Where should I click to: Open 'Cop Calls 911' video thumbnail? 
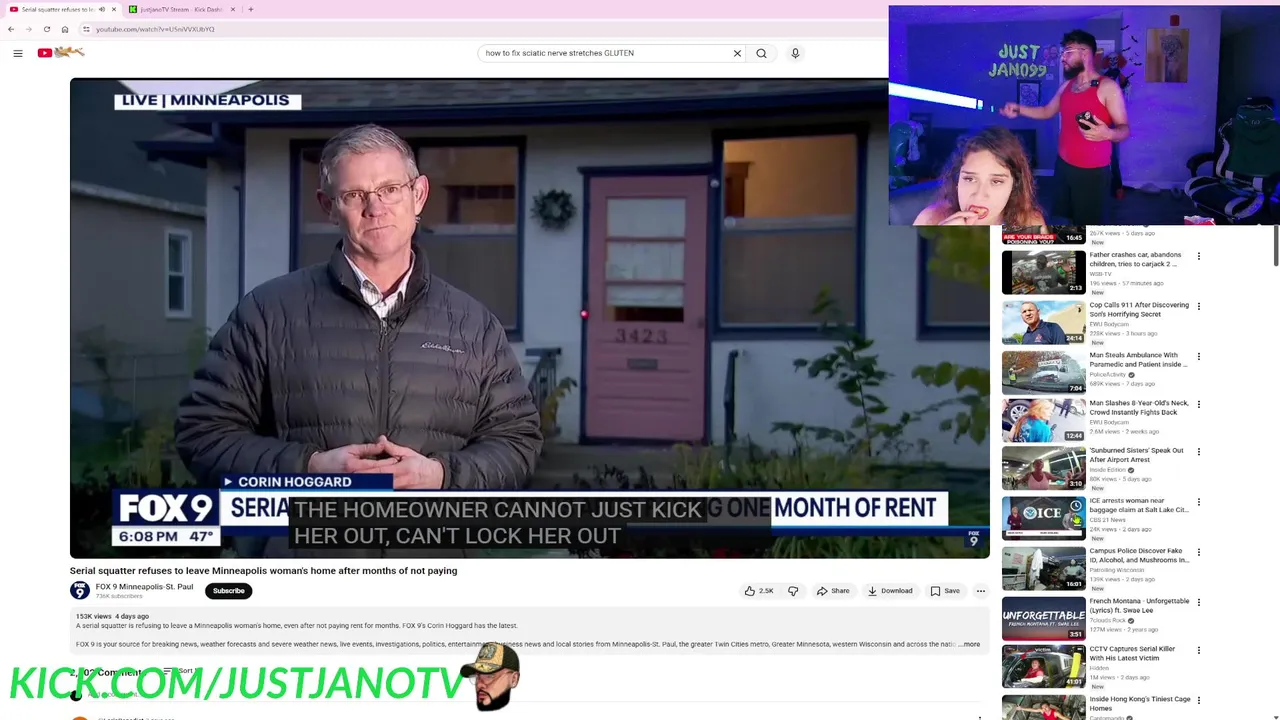click(1044, 322)
